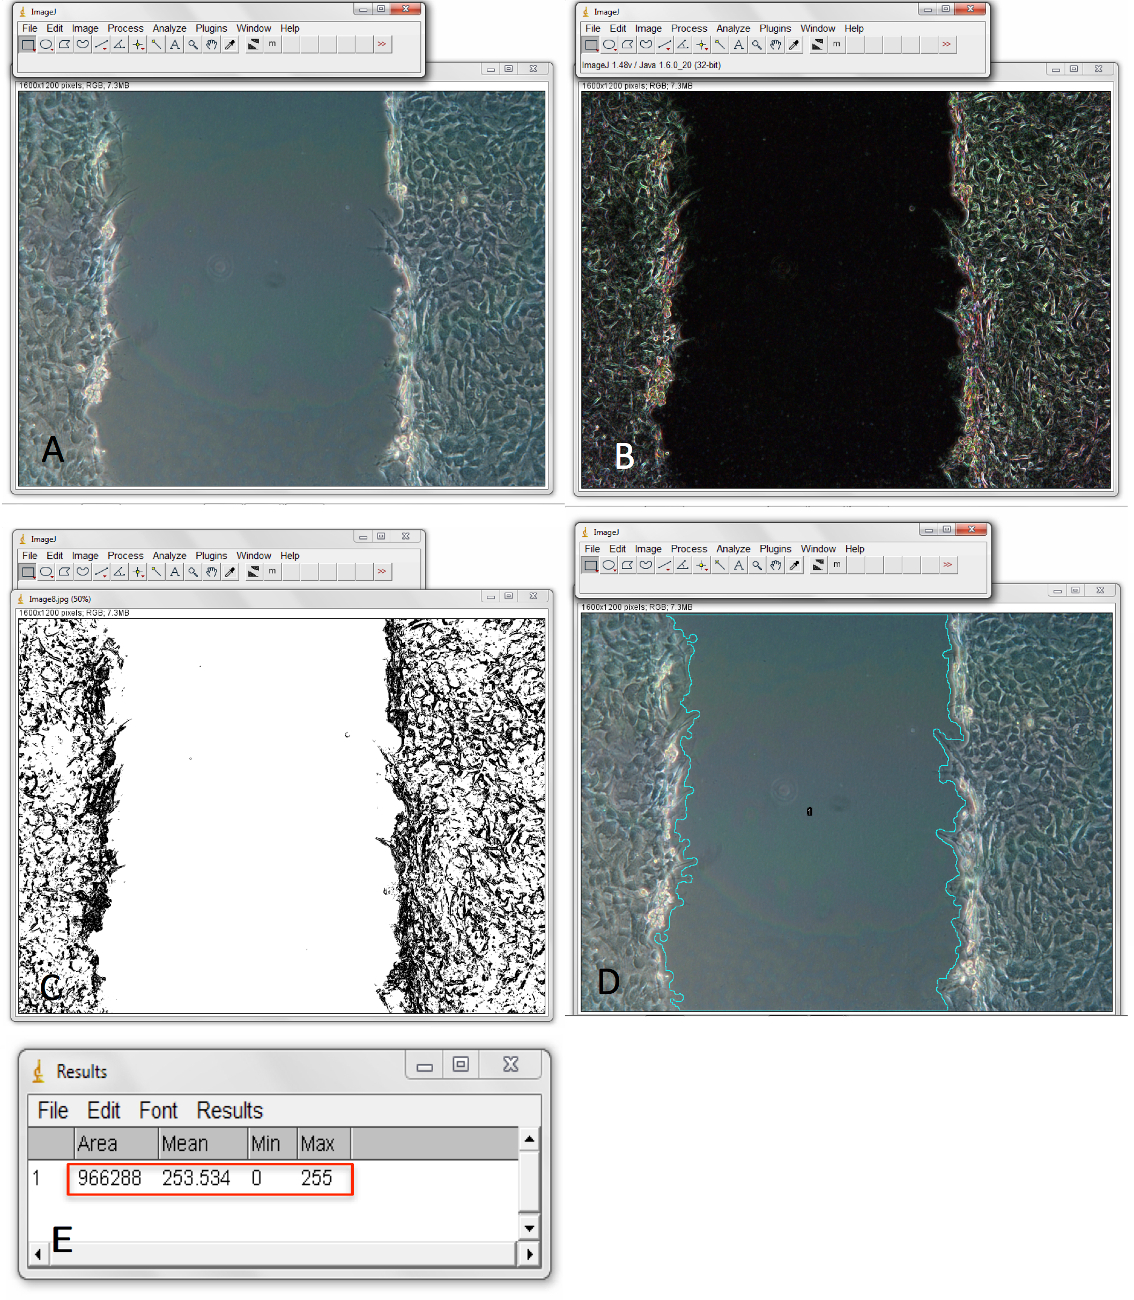The height and width of the screenshot is (1300, 1134).
Task: Select Polygon tool in panel C ImageJ toolbar
Action: click(65, 572)
